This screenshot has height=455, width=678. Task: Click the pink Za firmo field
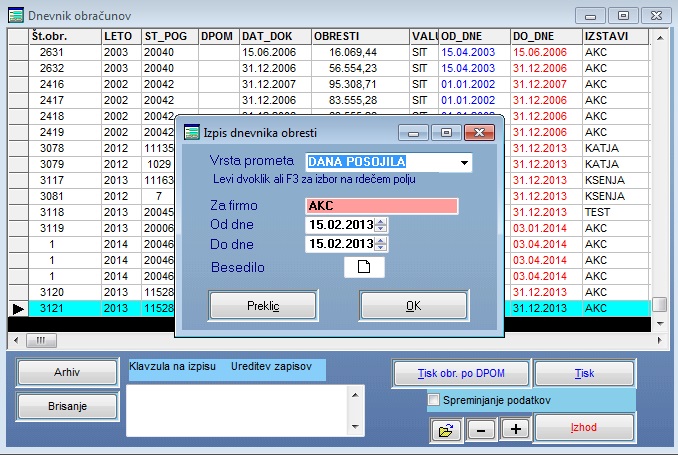click(x=381, y=206)
